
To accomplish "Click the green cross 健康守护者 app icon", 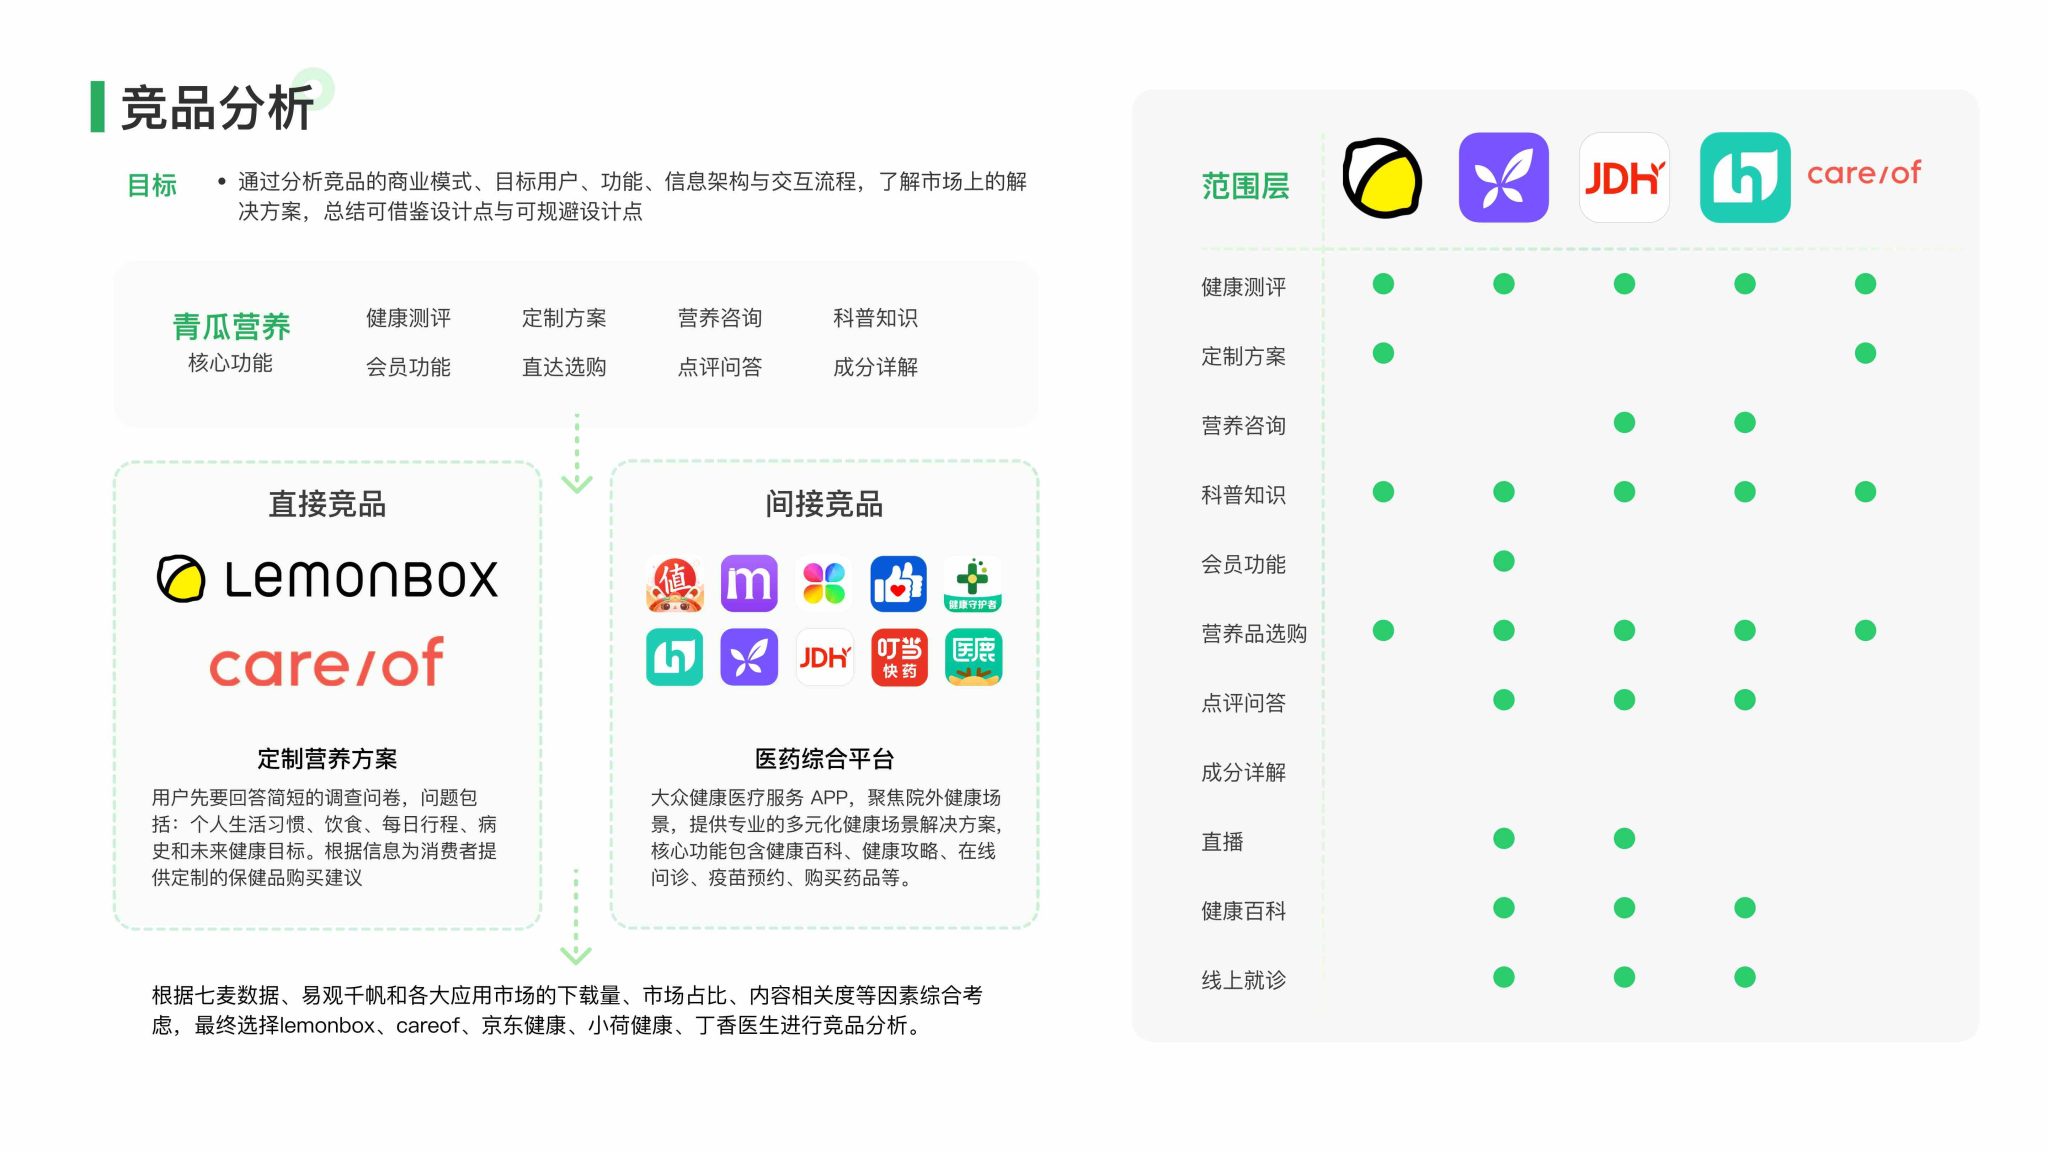I will click(973, 584).
